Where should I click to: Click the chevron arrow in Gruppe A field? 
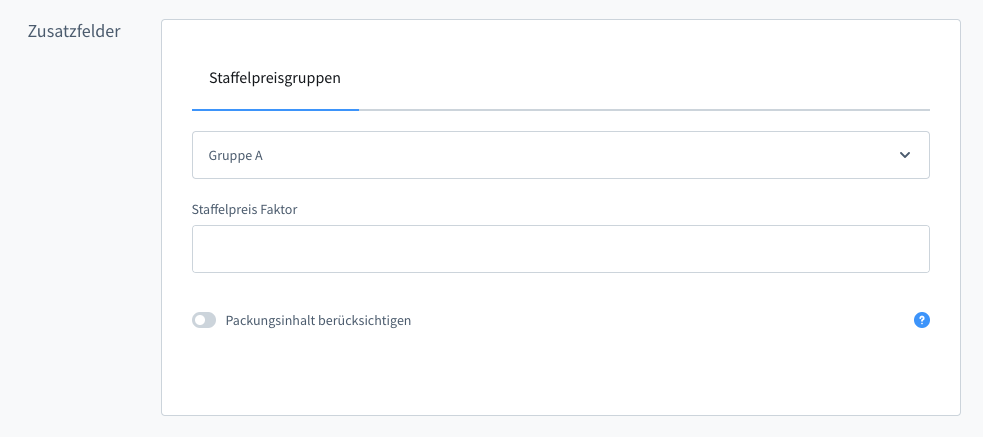coord(905,155)
